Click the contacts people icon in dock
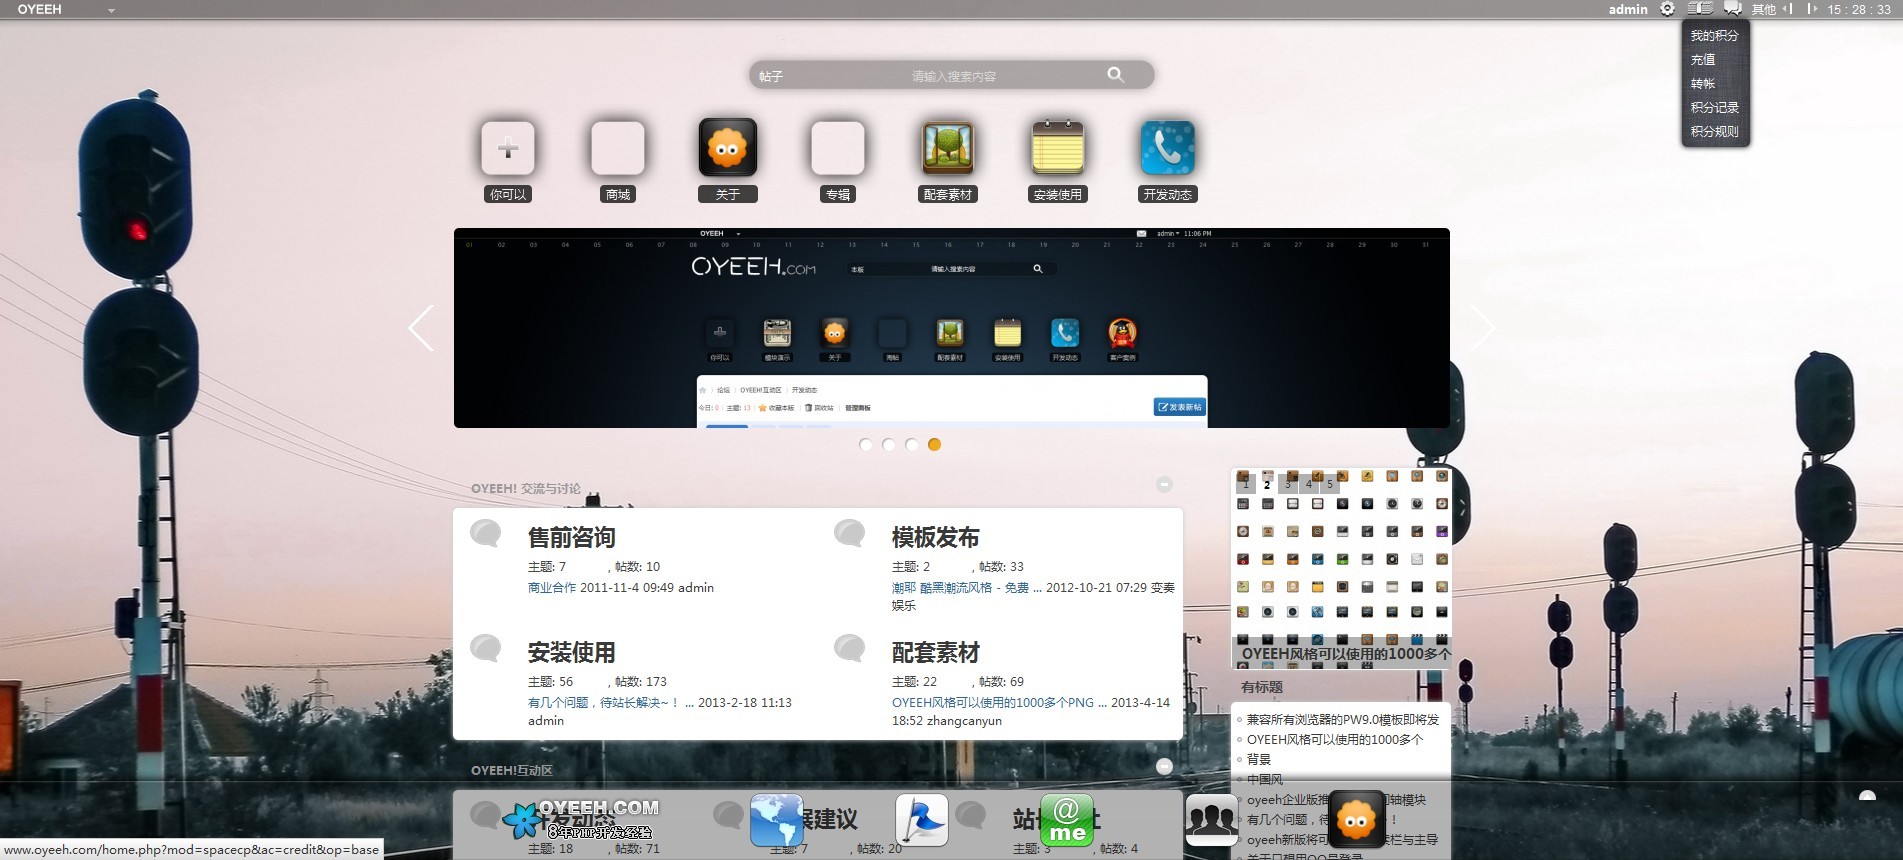Screen dimensions: 1903x860 point(1212,821)
